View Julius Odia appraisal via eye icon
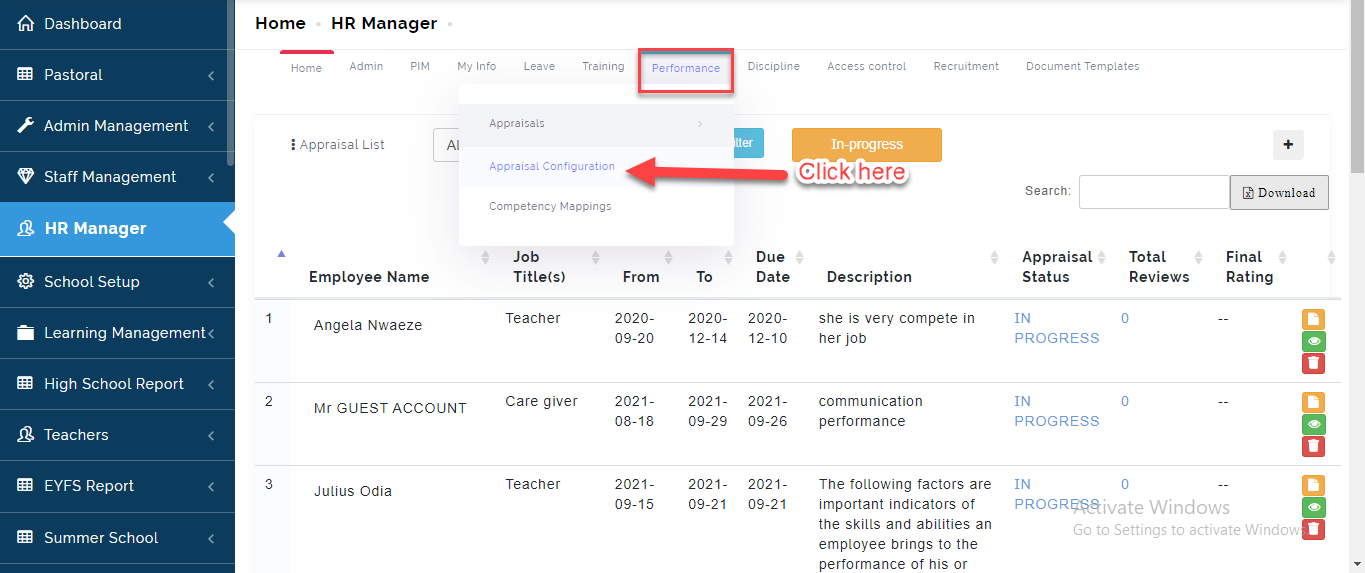 coord(1314,507)
